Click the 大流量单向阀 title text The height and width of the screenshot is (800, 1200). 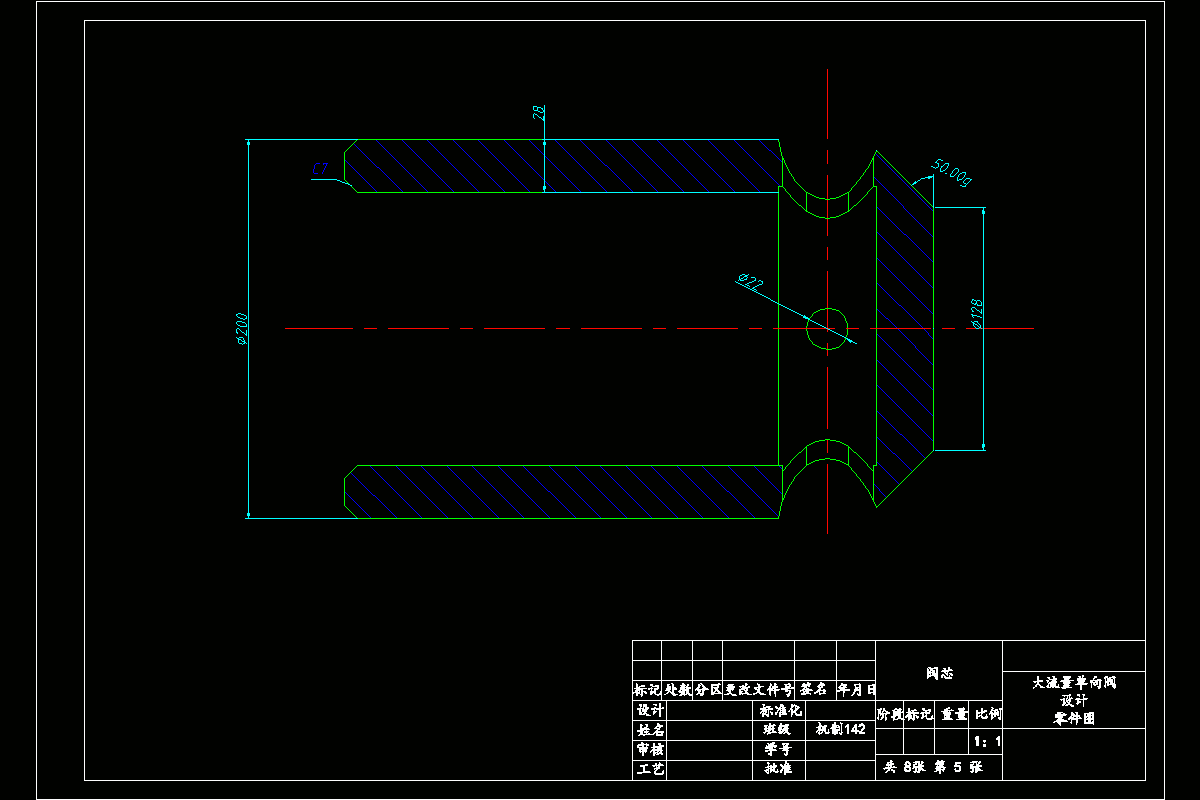click(x=1074, y=683)
